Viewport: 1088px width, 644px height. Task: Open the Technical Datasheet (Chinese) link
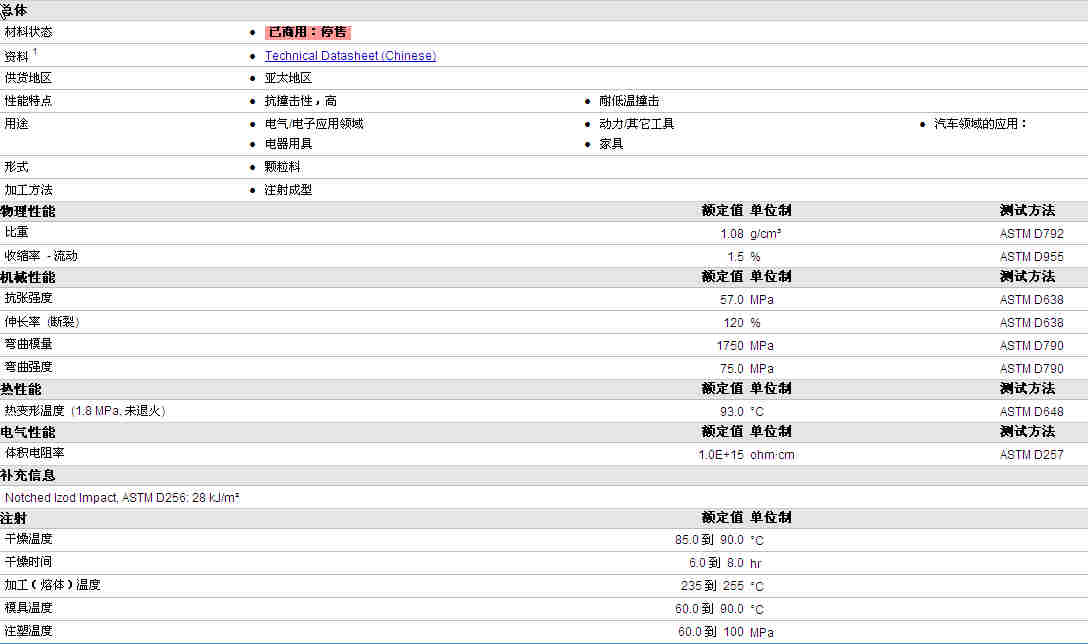point(350,56)
